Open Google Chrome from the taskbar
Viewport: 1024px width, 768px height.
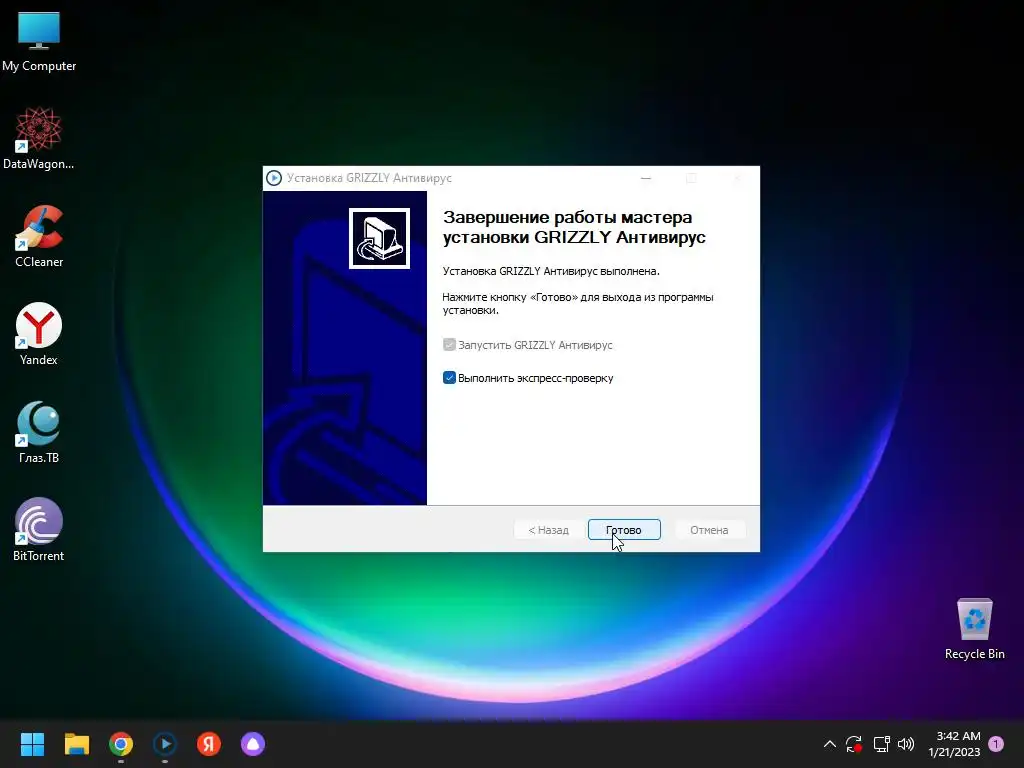click(x=121, y=744)
